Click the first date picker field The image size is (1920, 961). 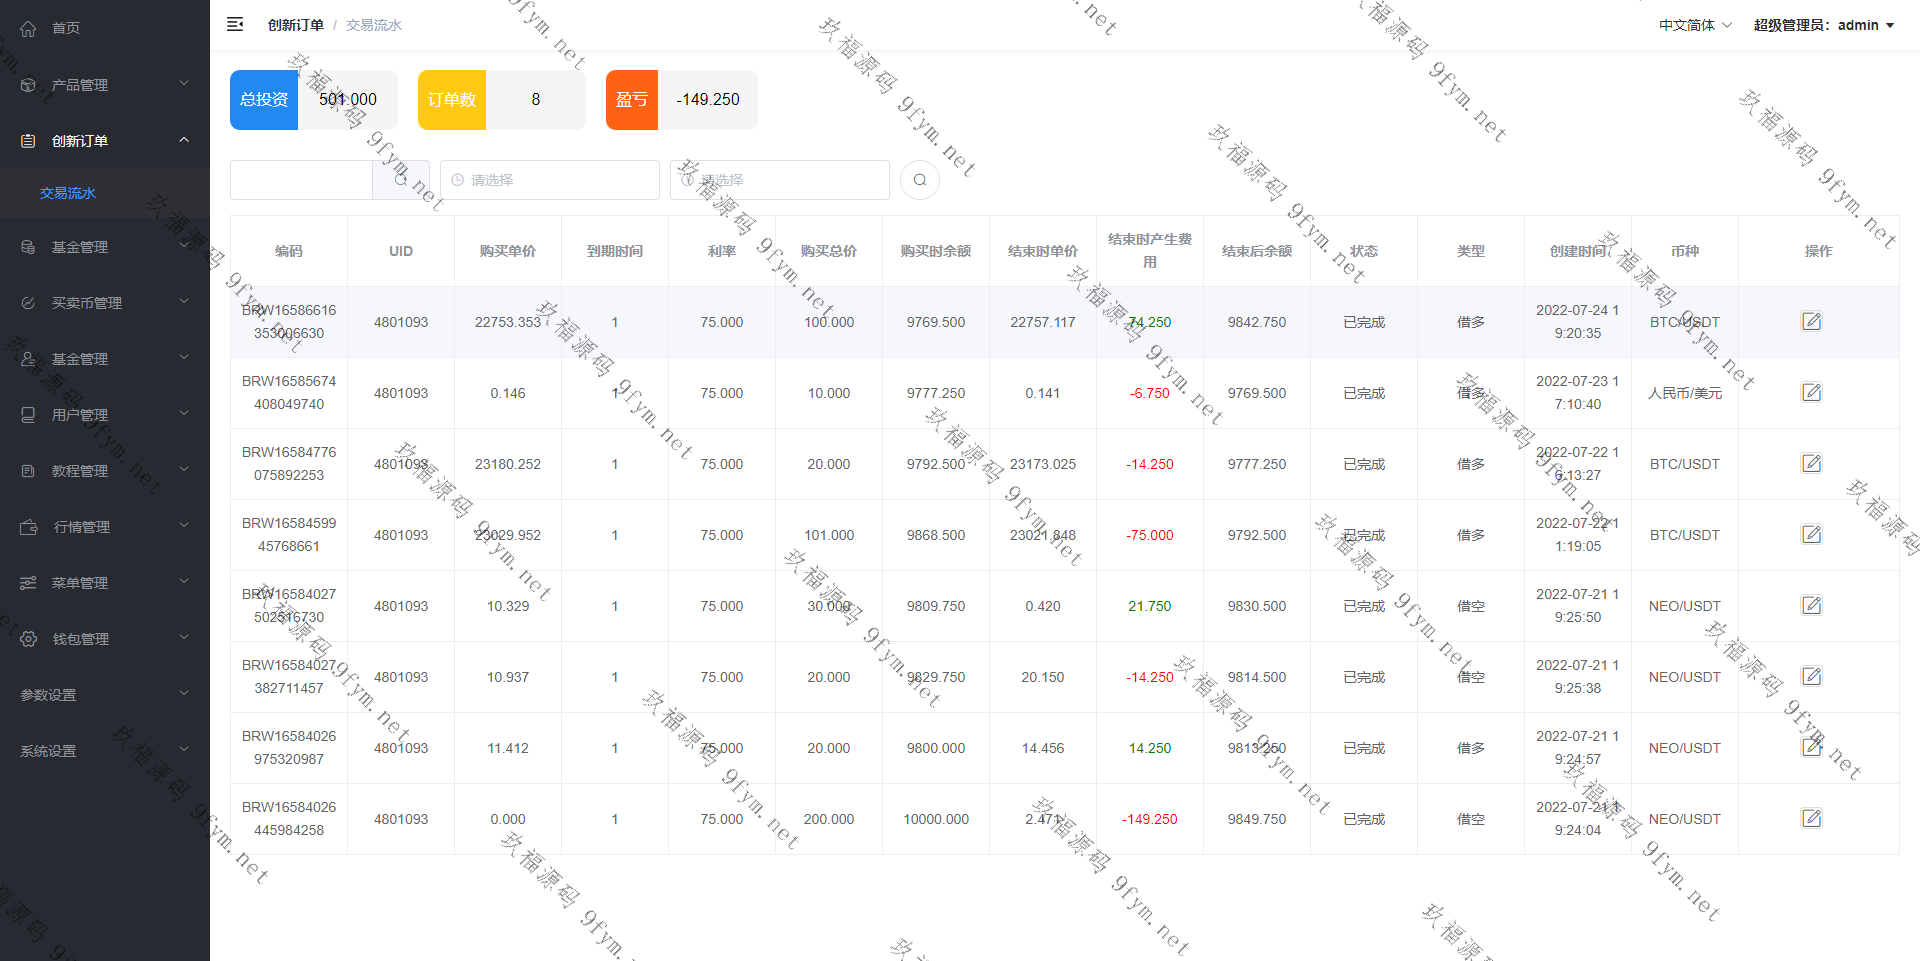point(550,180)
